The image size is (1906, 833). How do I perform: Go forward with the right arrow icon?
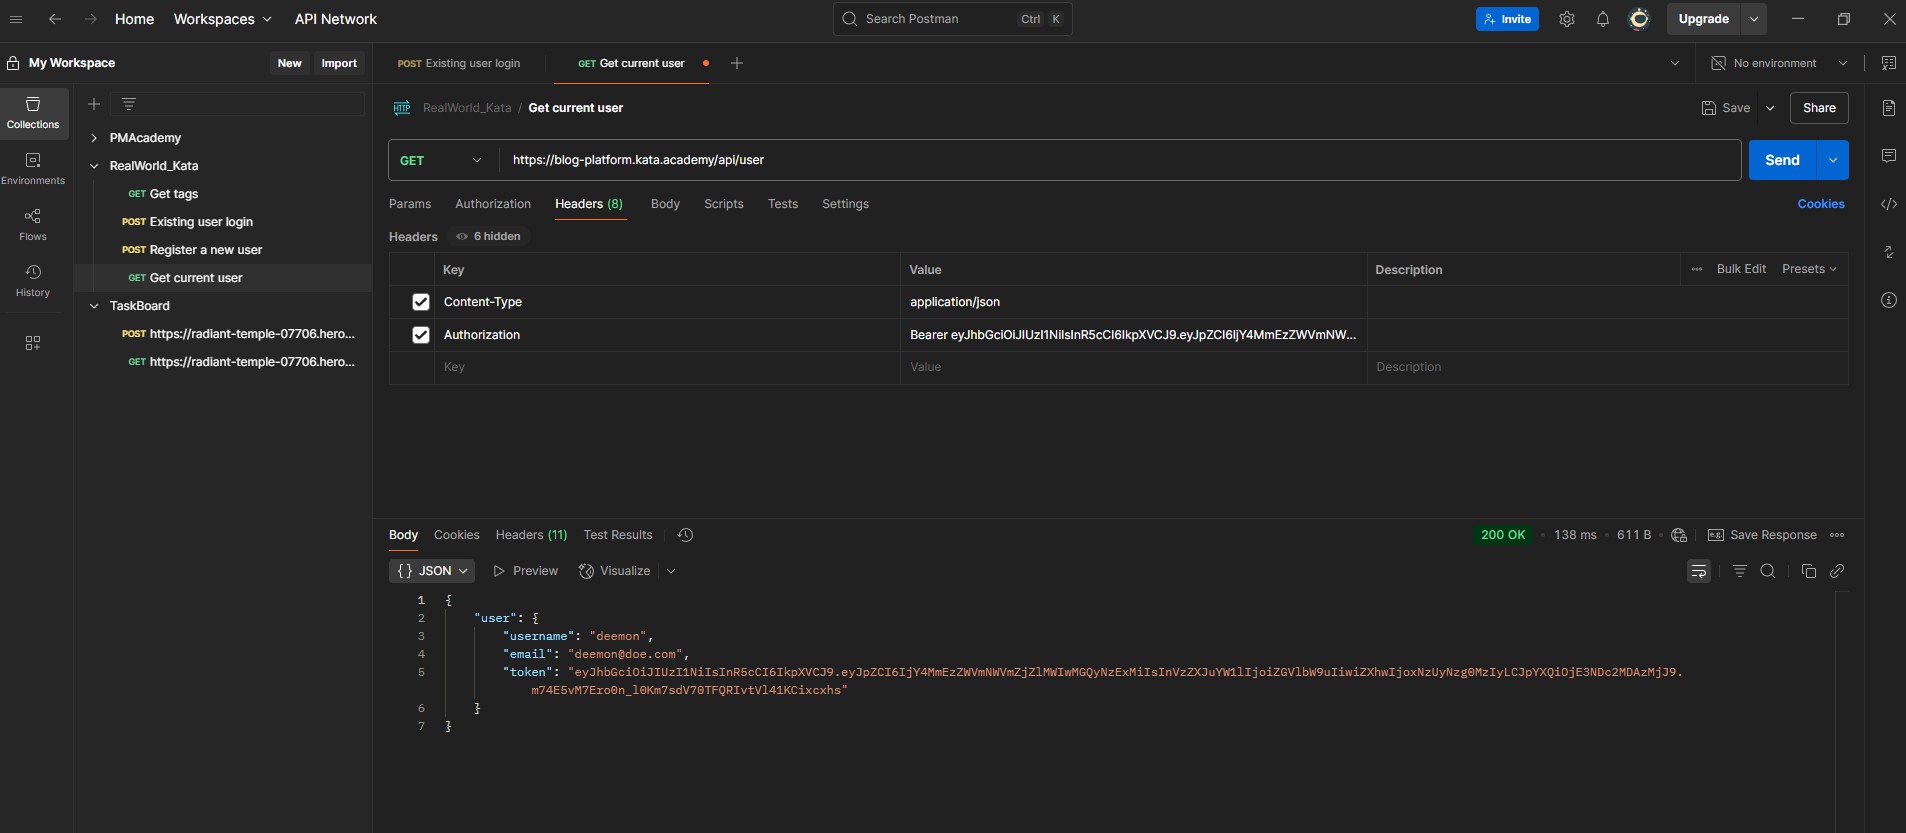(90, 19)
